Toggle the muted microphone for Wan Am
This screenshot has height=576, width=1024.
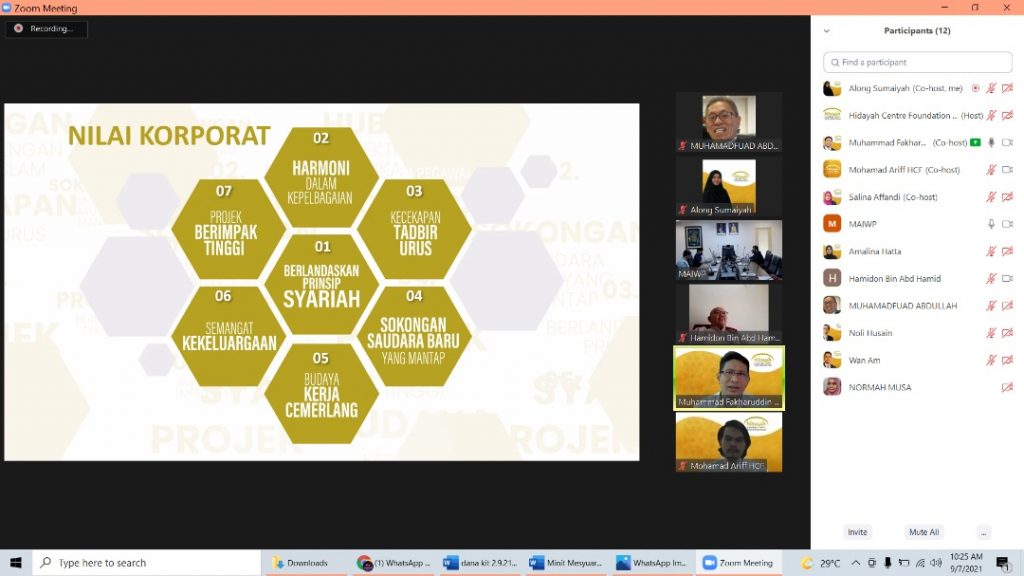tap(991, 360)
